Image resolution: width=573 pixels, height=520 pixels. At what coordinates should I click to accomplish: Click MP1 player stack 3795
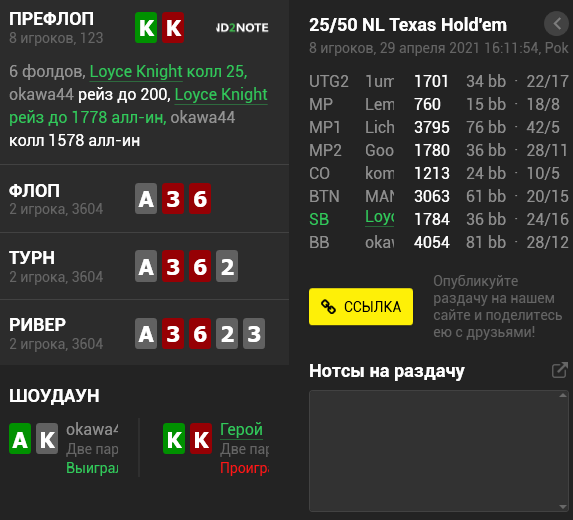click(x=432, y=128)
